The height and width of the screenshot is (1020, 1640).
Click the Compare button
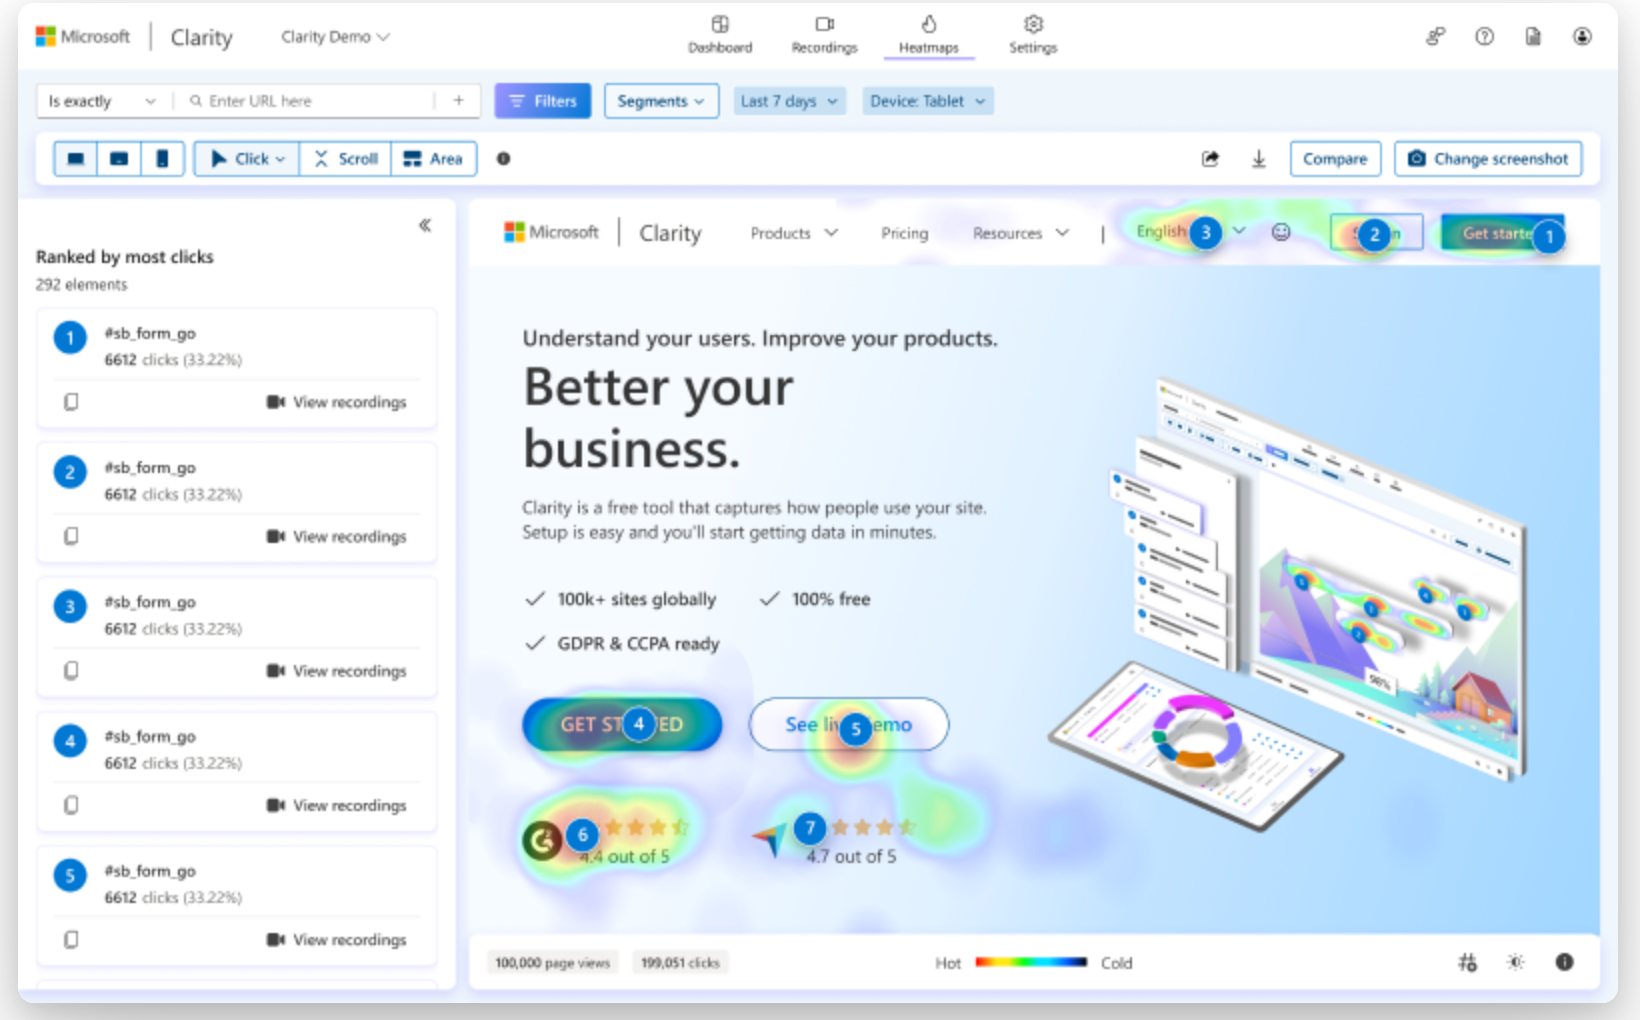(x=1335, y=159)
